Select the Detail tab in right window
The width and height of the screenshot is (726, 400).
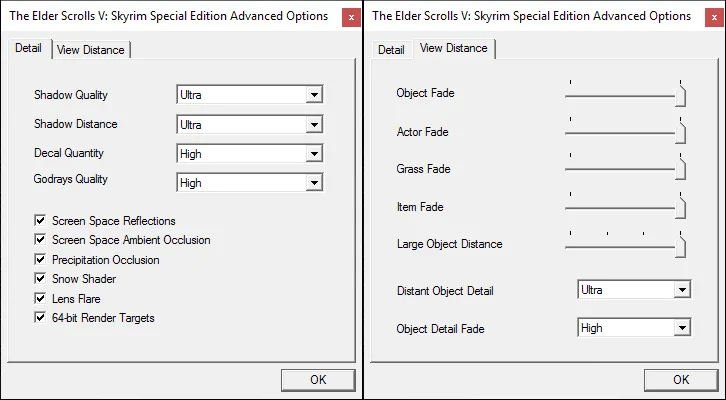(391, 50)
